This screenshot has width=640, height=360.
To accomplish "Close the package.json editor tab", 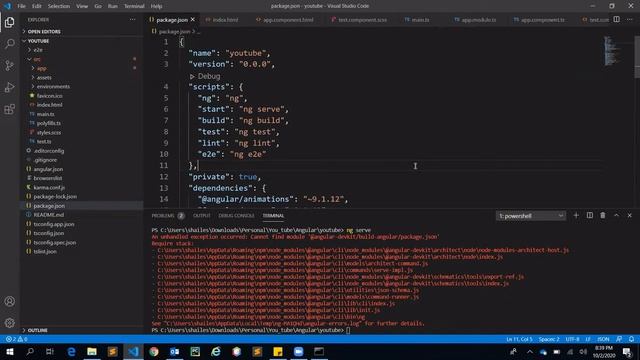I will (x=193, y=20).
